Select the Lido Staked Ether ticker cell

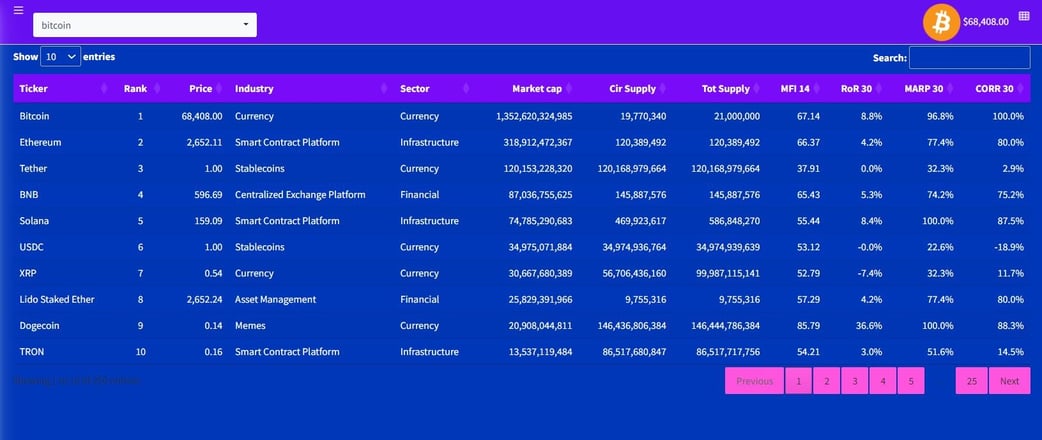(57, 300)
